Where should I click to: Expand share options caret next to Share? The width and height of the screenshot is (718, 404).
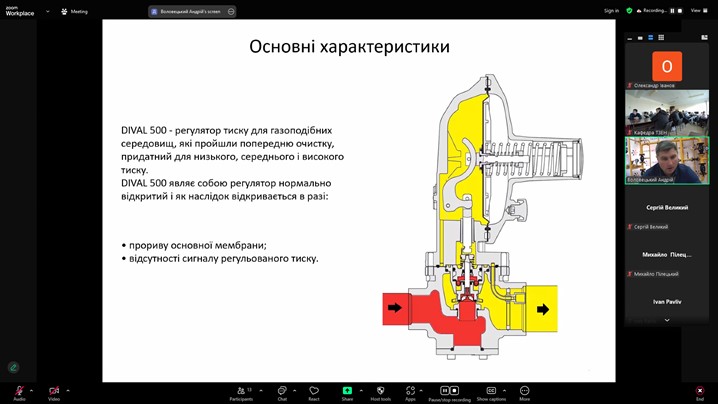[361, 391]
